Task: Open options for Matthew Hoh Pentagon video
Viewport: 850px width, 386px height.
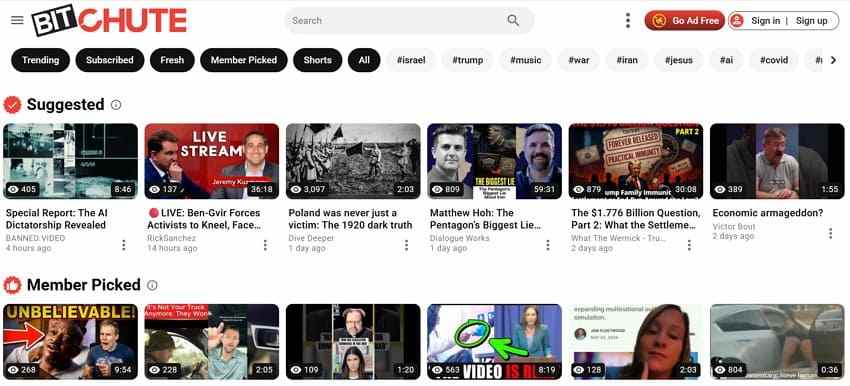Action: click(x=548, y=246)
